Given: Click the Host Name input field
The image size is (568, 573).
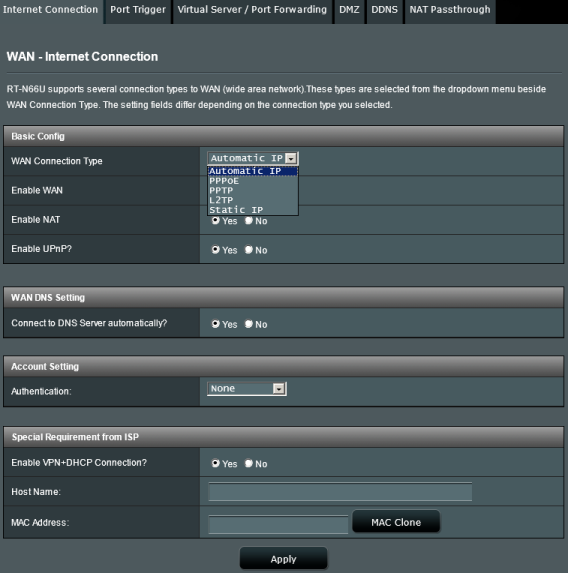Looking at the screenshot, I should [x=340, y=492].
